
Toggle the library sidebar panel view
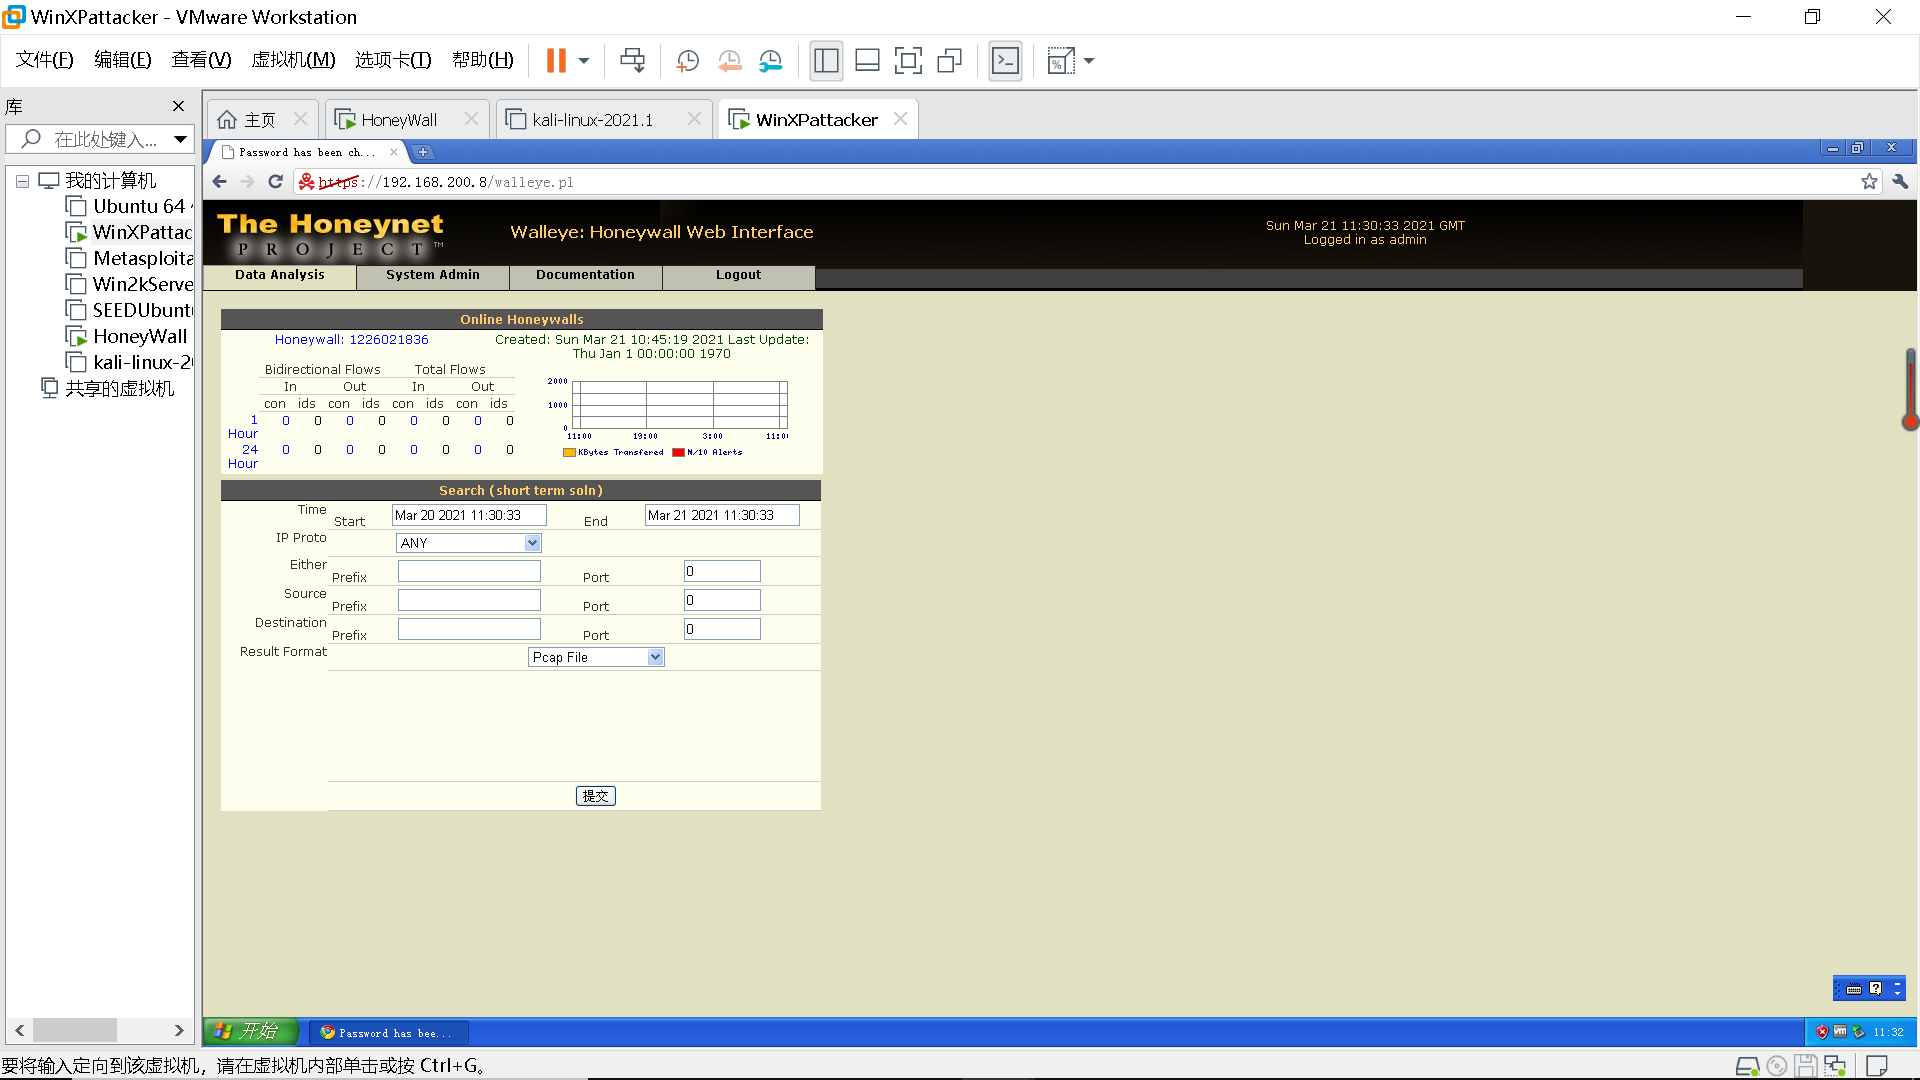826,61
